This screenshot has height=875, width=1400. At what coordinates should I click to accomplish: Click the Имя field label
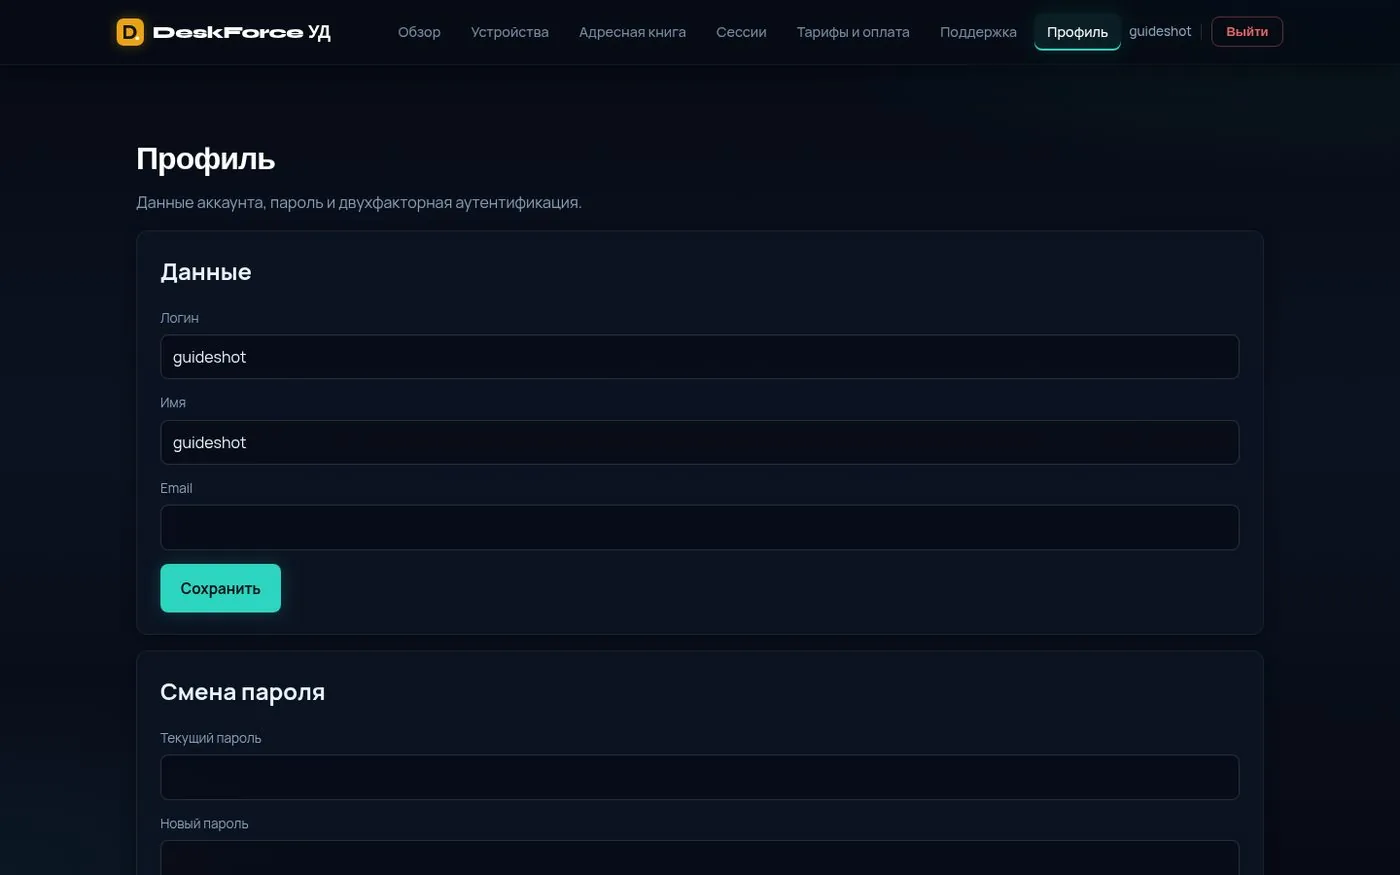[173, 402]
